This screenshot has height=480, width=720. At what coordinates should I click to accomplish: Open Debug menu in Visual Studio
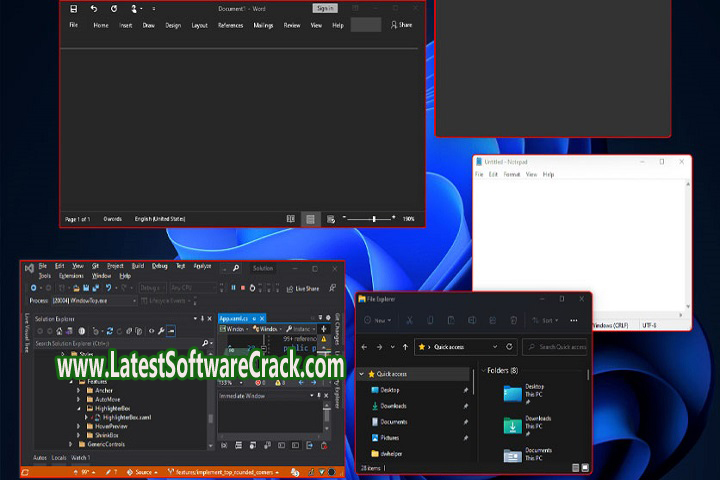coord(159,266)
